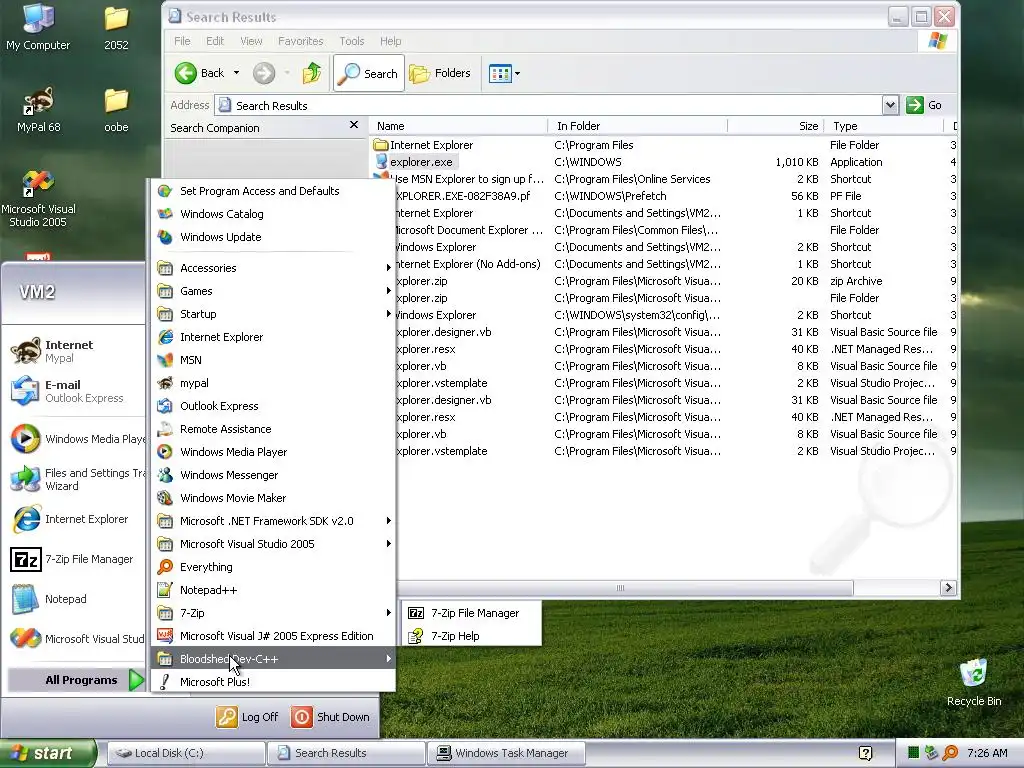Open Remote Assistance
This screenshot has height=768, width=1024.
point(273,428)
